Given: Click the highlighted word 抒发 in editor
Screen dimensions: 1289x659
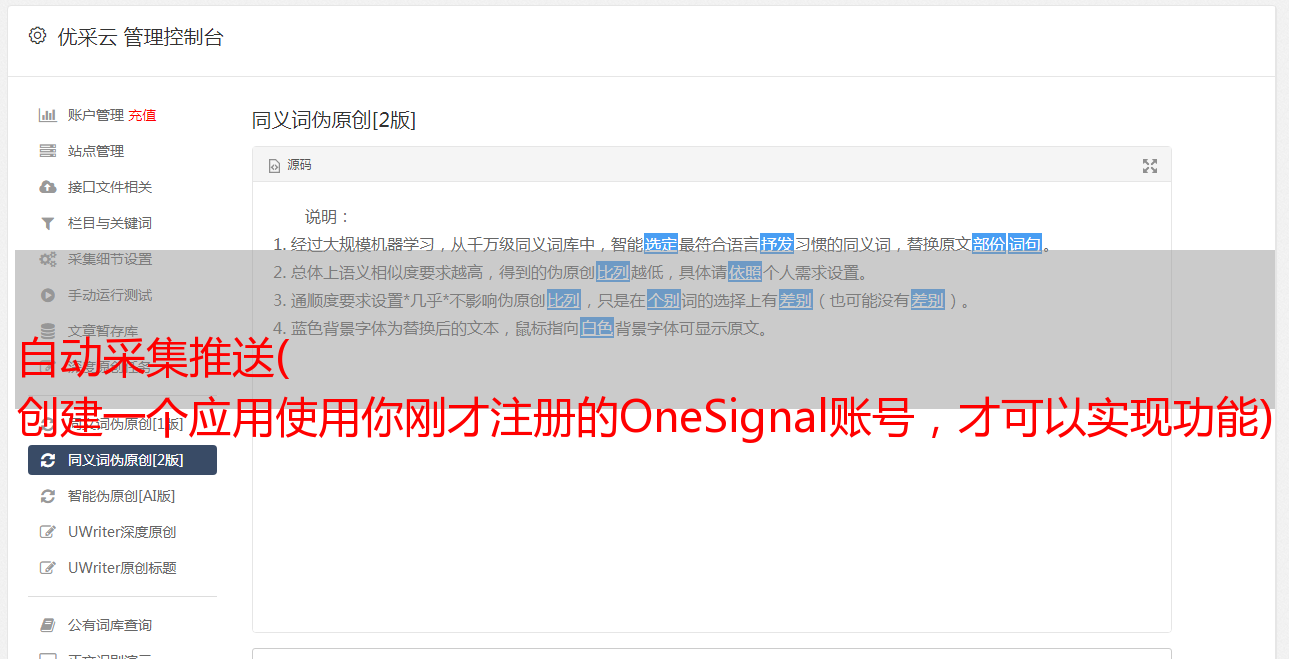Looking at the screenshot, I should point(777,244).
